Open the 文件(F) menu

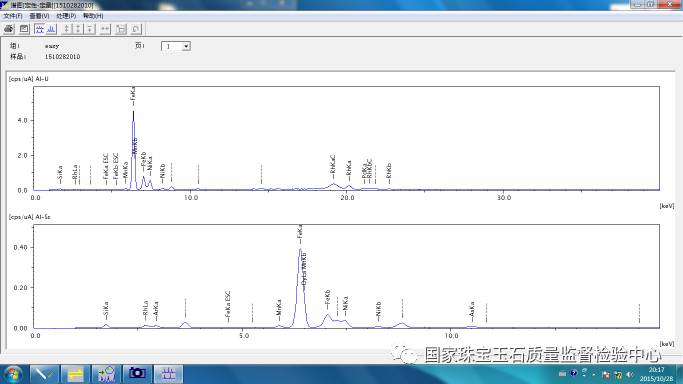(x=13, y=16)
